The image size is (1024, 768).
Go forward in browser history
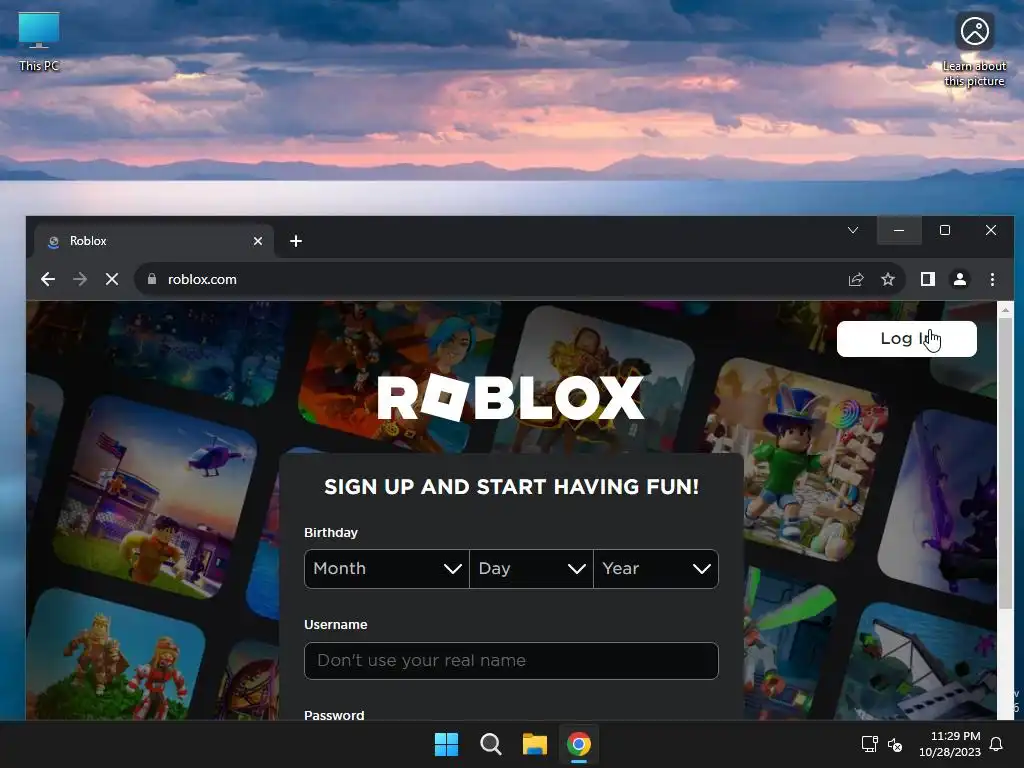(x=80, y=280)
